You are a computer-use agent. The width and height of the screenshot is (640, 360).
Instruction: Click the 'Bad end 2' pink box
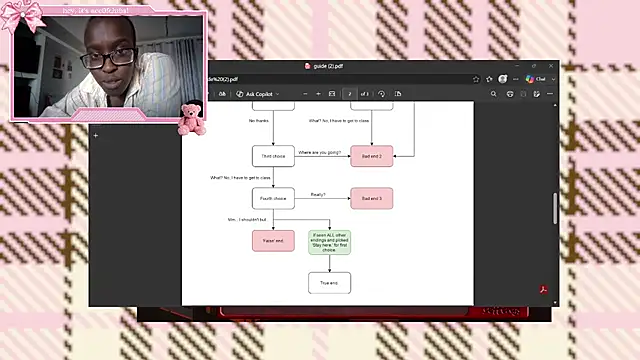(x=372, y=156)
